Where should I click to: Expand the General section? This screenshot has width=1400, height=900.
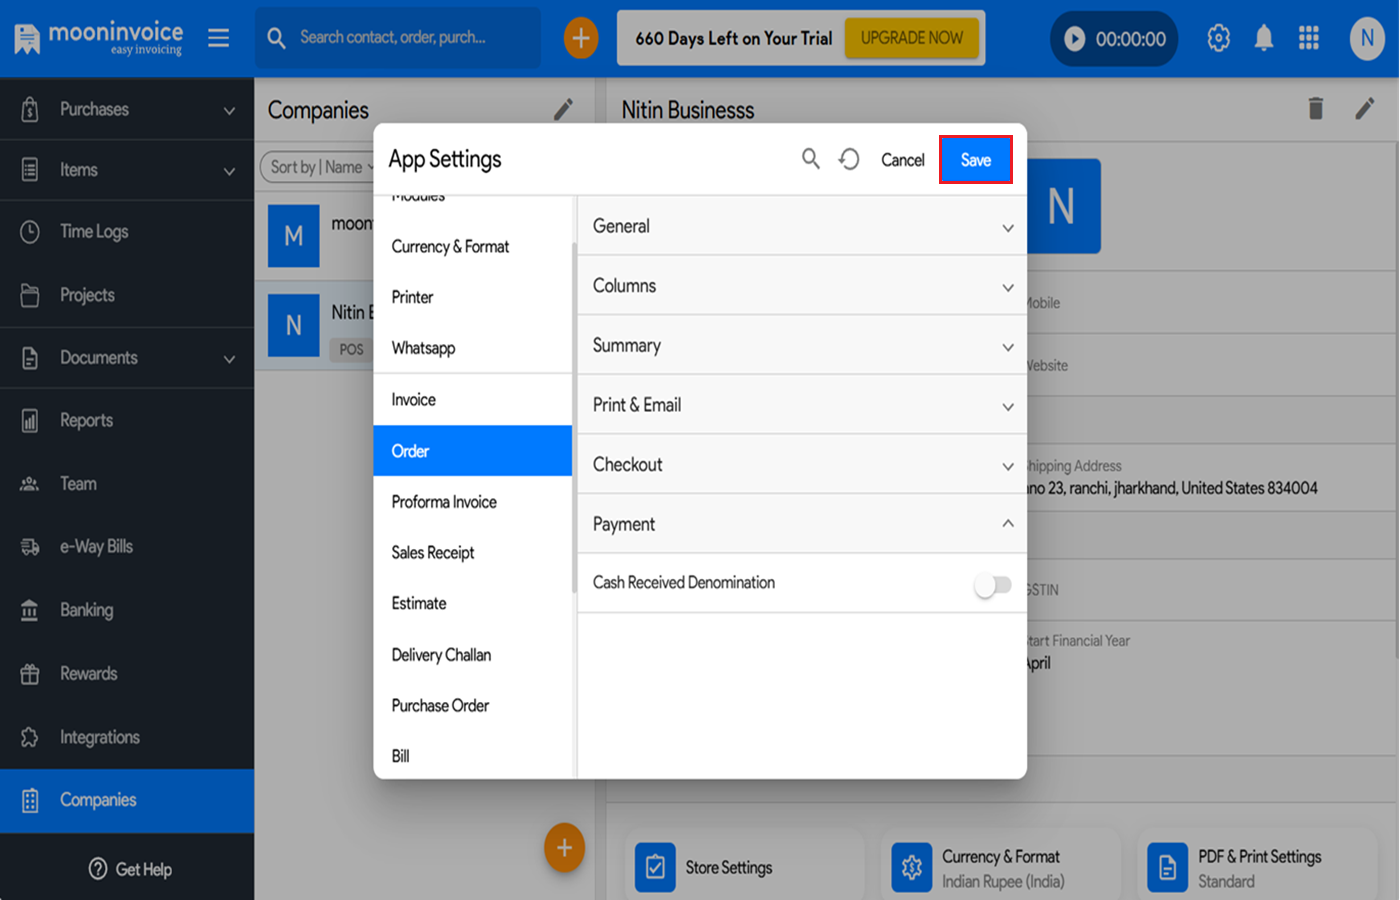tap(802, 226)
